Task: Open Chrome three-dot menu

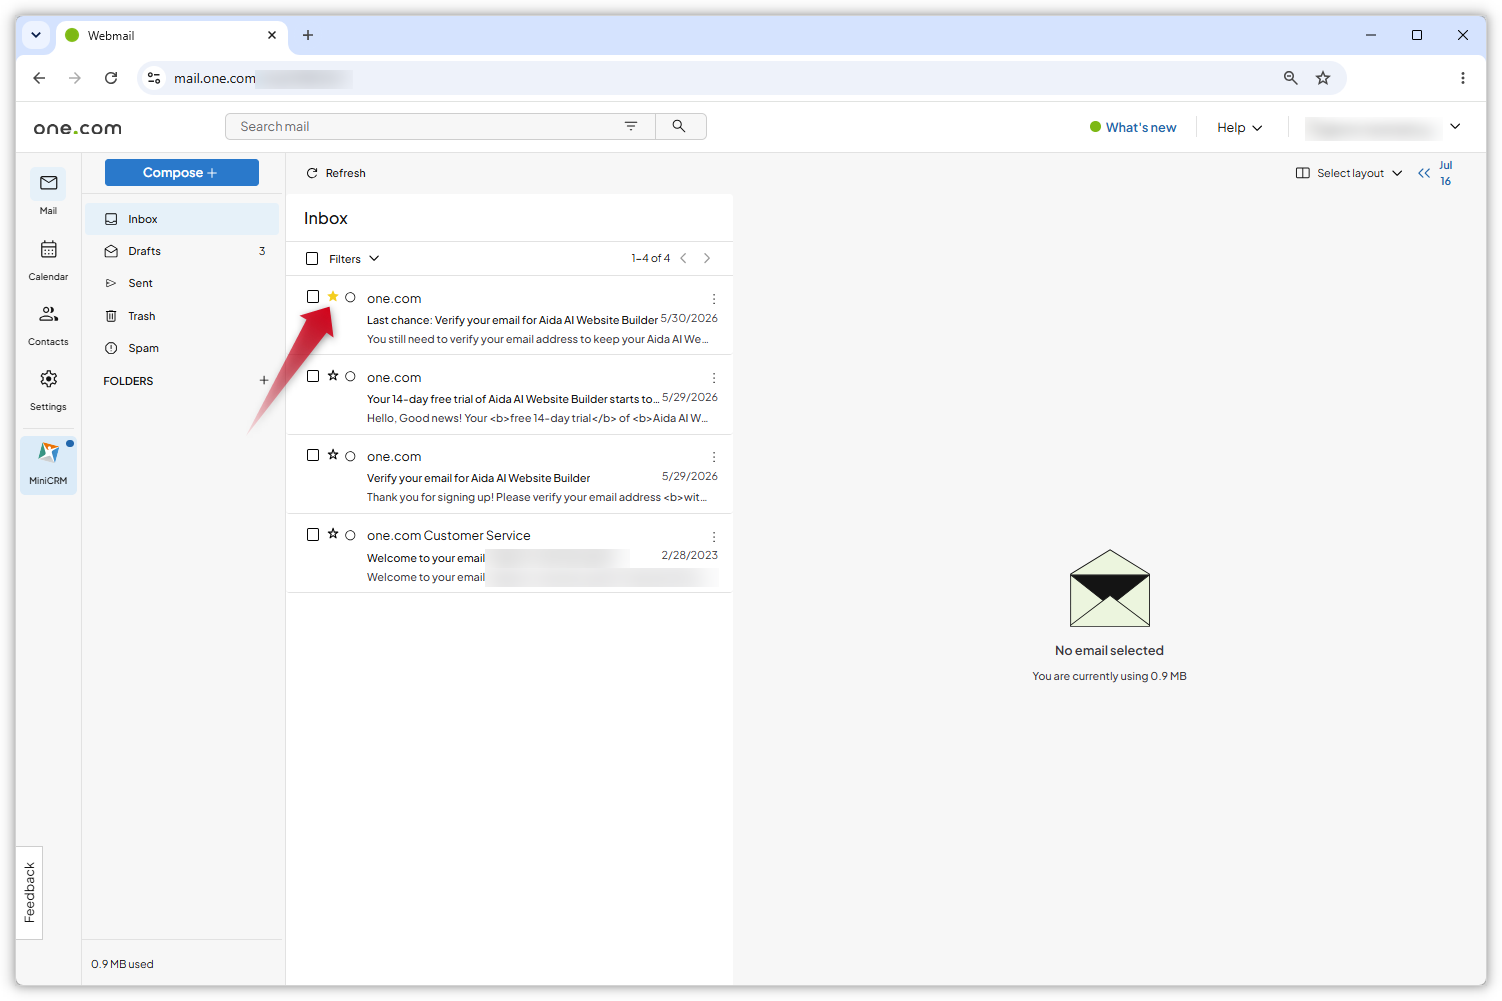Action: [1462, 78]
